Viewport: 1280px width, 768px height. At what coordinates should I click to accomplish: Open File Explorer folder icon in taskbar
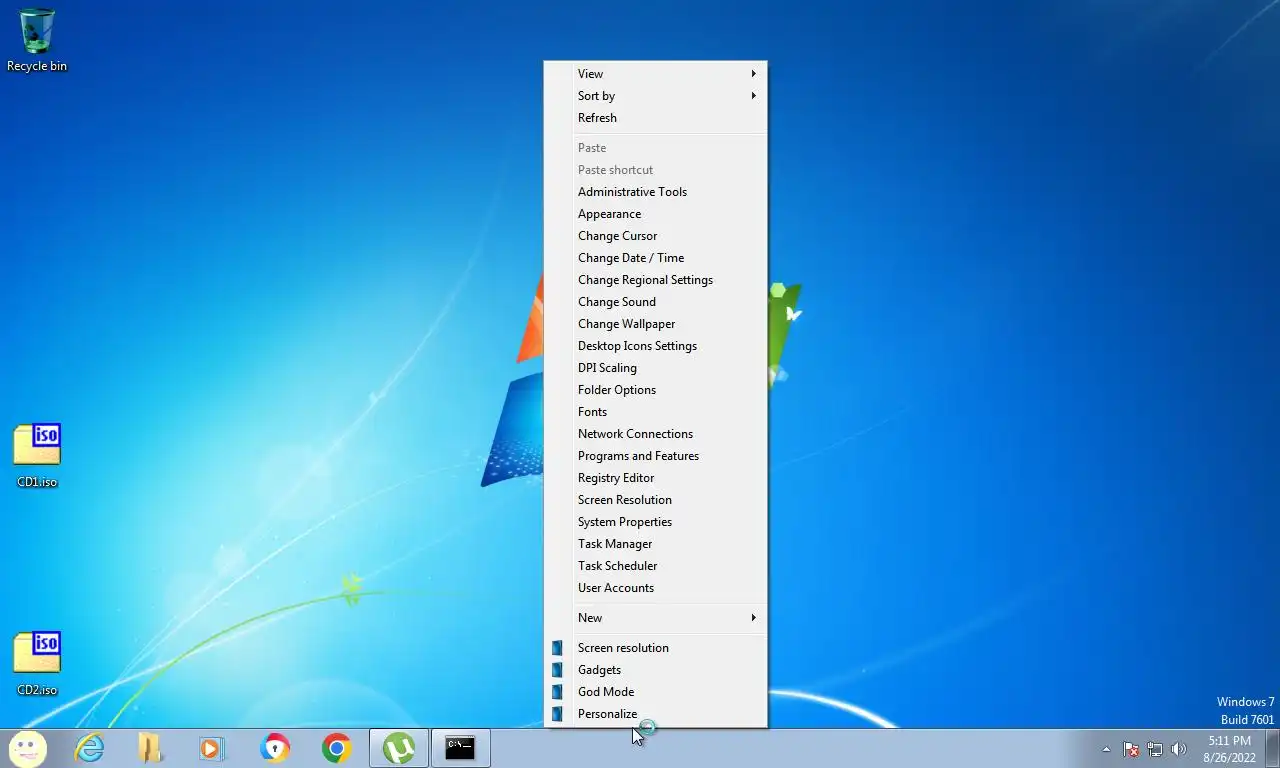(150, 748)
